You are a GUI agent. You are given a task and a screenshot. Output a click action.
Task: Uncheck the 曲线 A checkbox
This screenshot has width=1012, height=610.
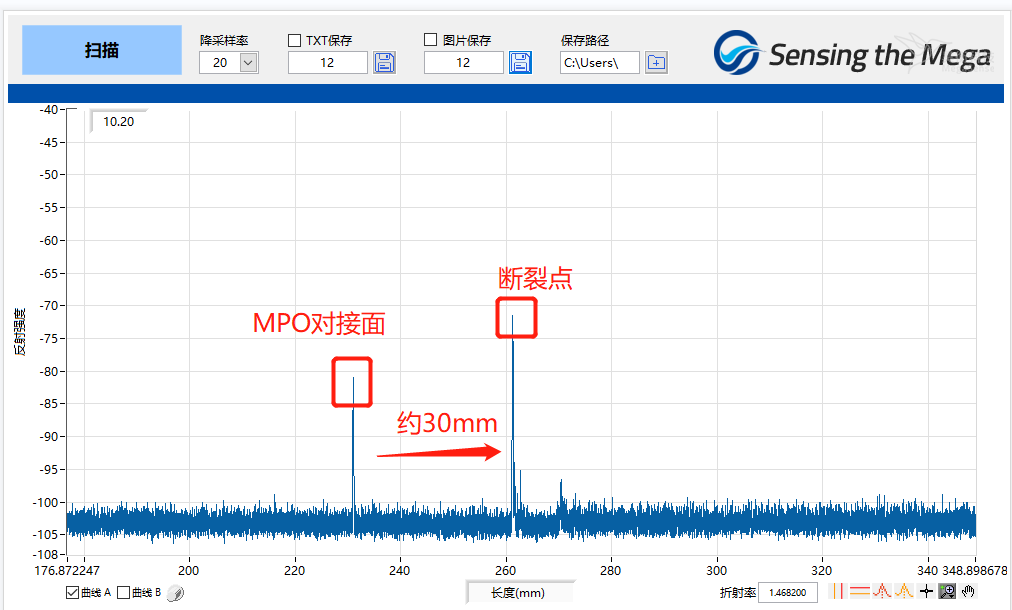[72, 593]
